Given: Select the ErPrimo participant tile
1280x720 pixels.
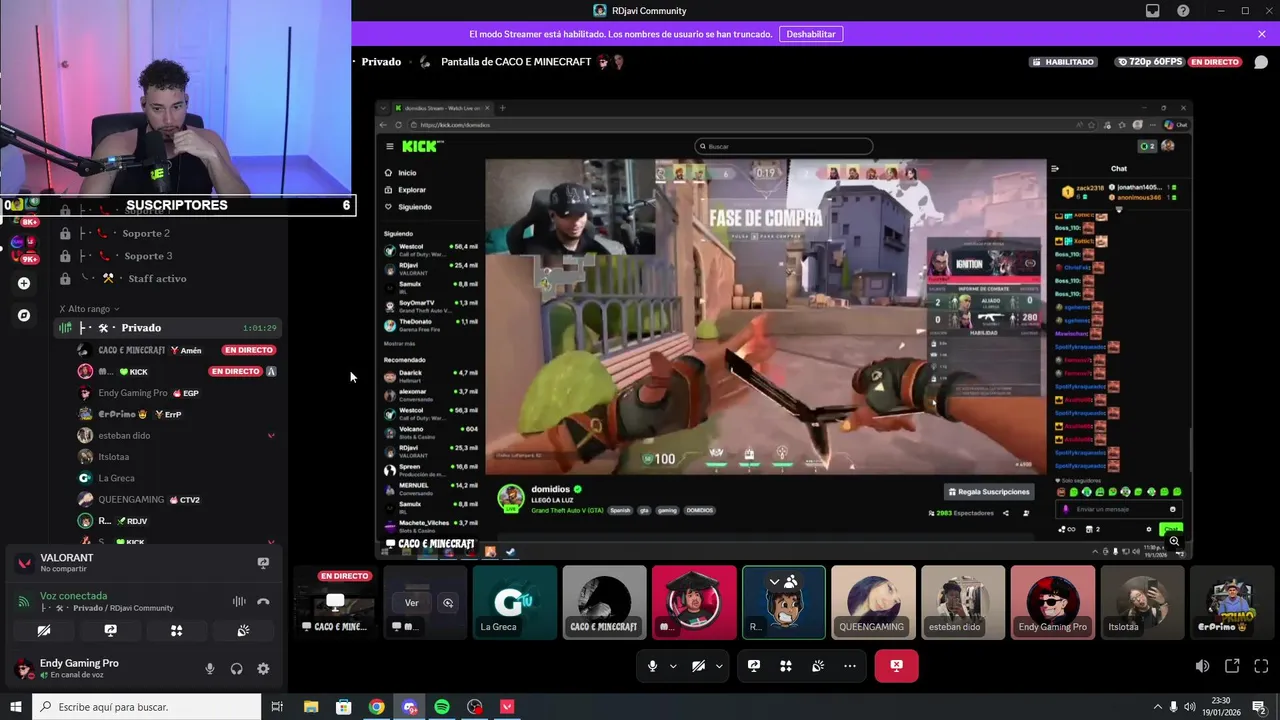Looking at the screenshot, I should [1231, 603].
